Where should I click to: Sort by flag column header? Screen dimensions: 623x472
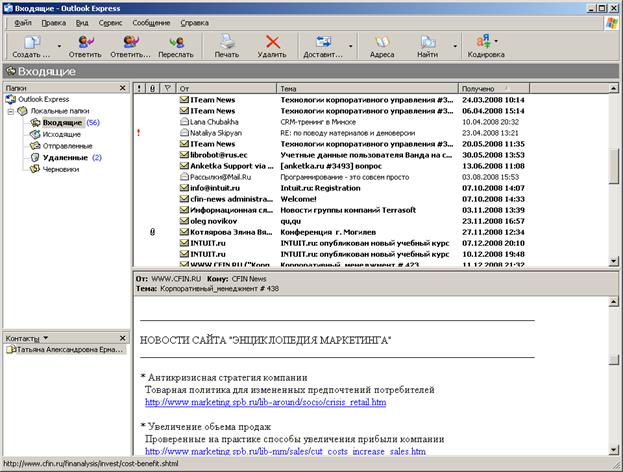(168, 89)
